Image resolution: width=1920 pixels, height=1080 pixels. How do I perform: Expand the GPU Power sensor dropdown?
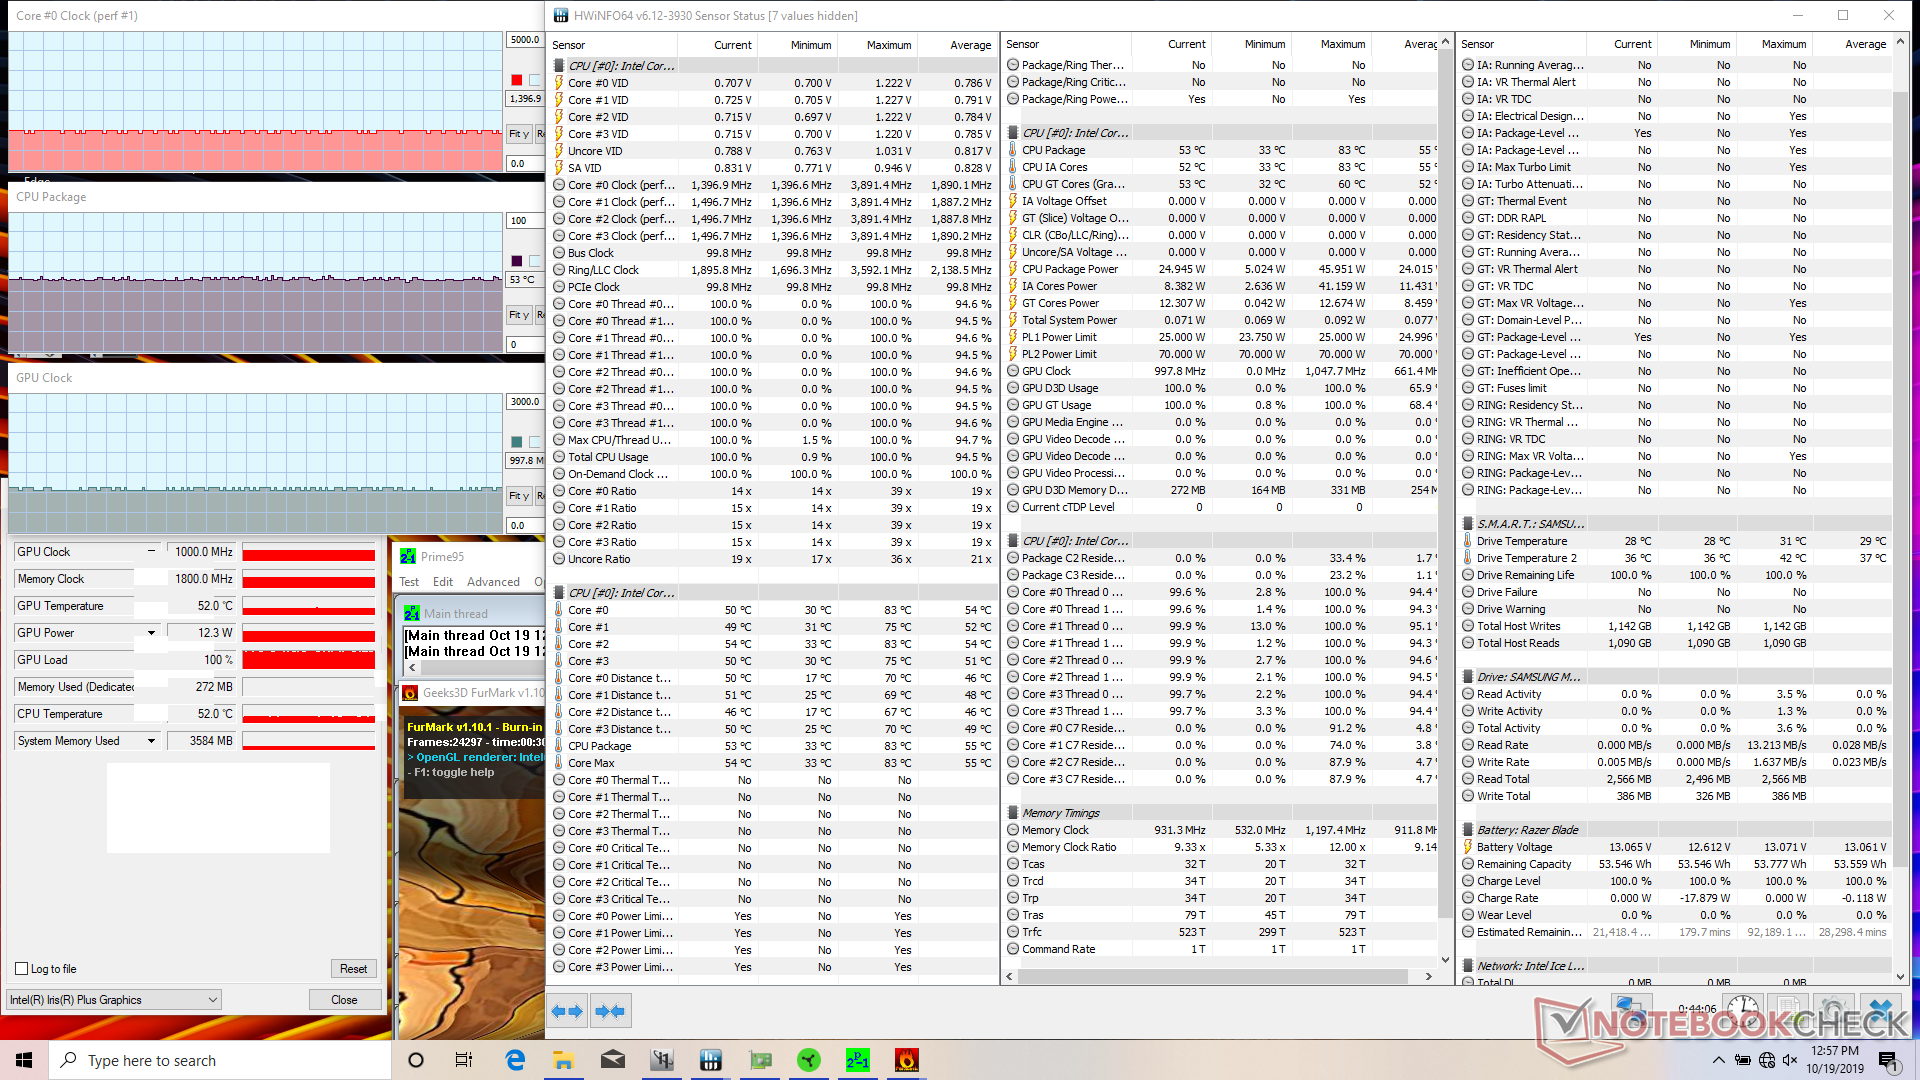[x=151, y=633]
